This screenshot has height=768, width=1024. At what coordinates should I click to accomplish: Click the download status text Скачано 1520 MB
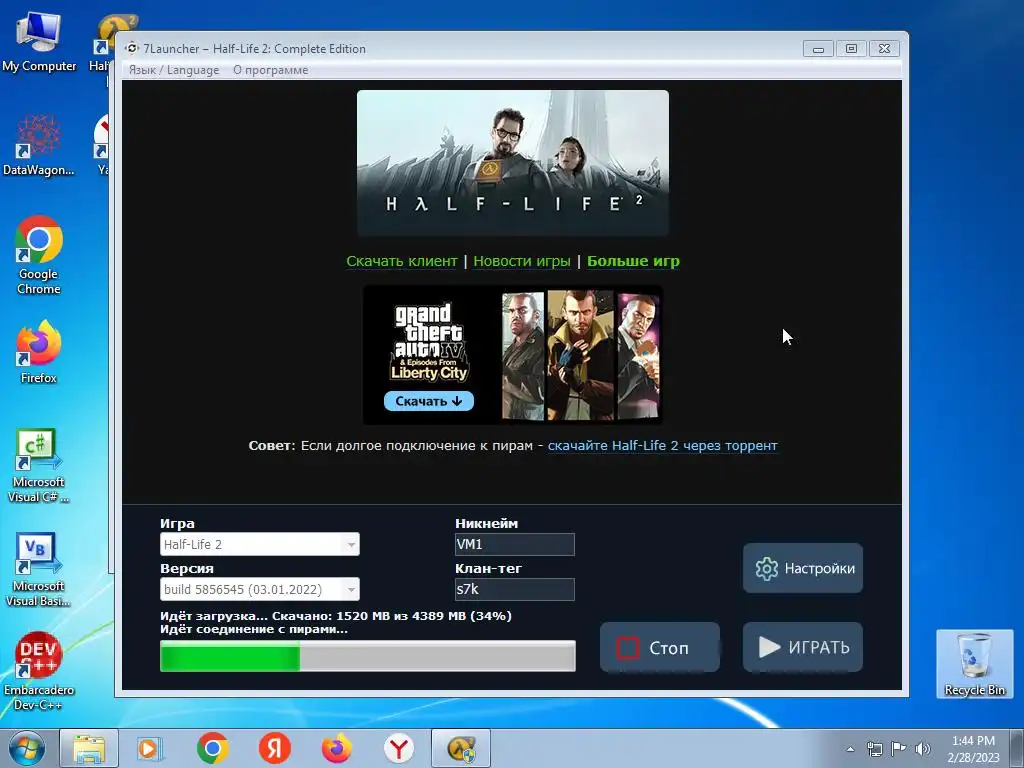336,616
